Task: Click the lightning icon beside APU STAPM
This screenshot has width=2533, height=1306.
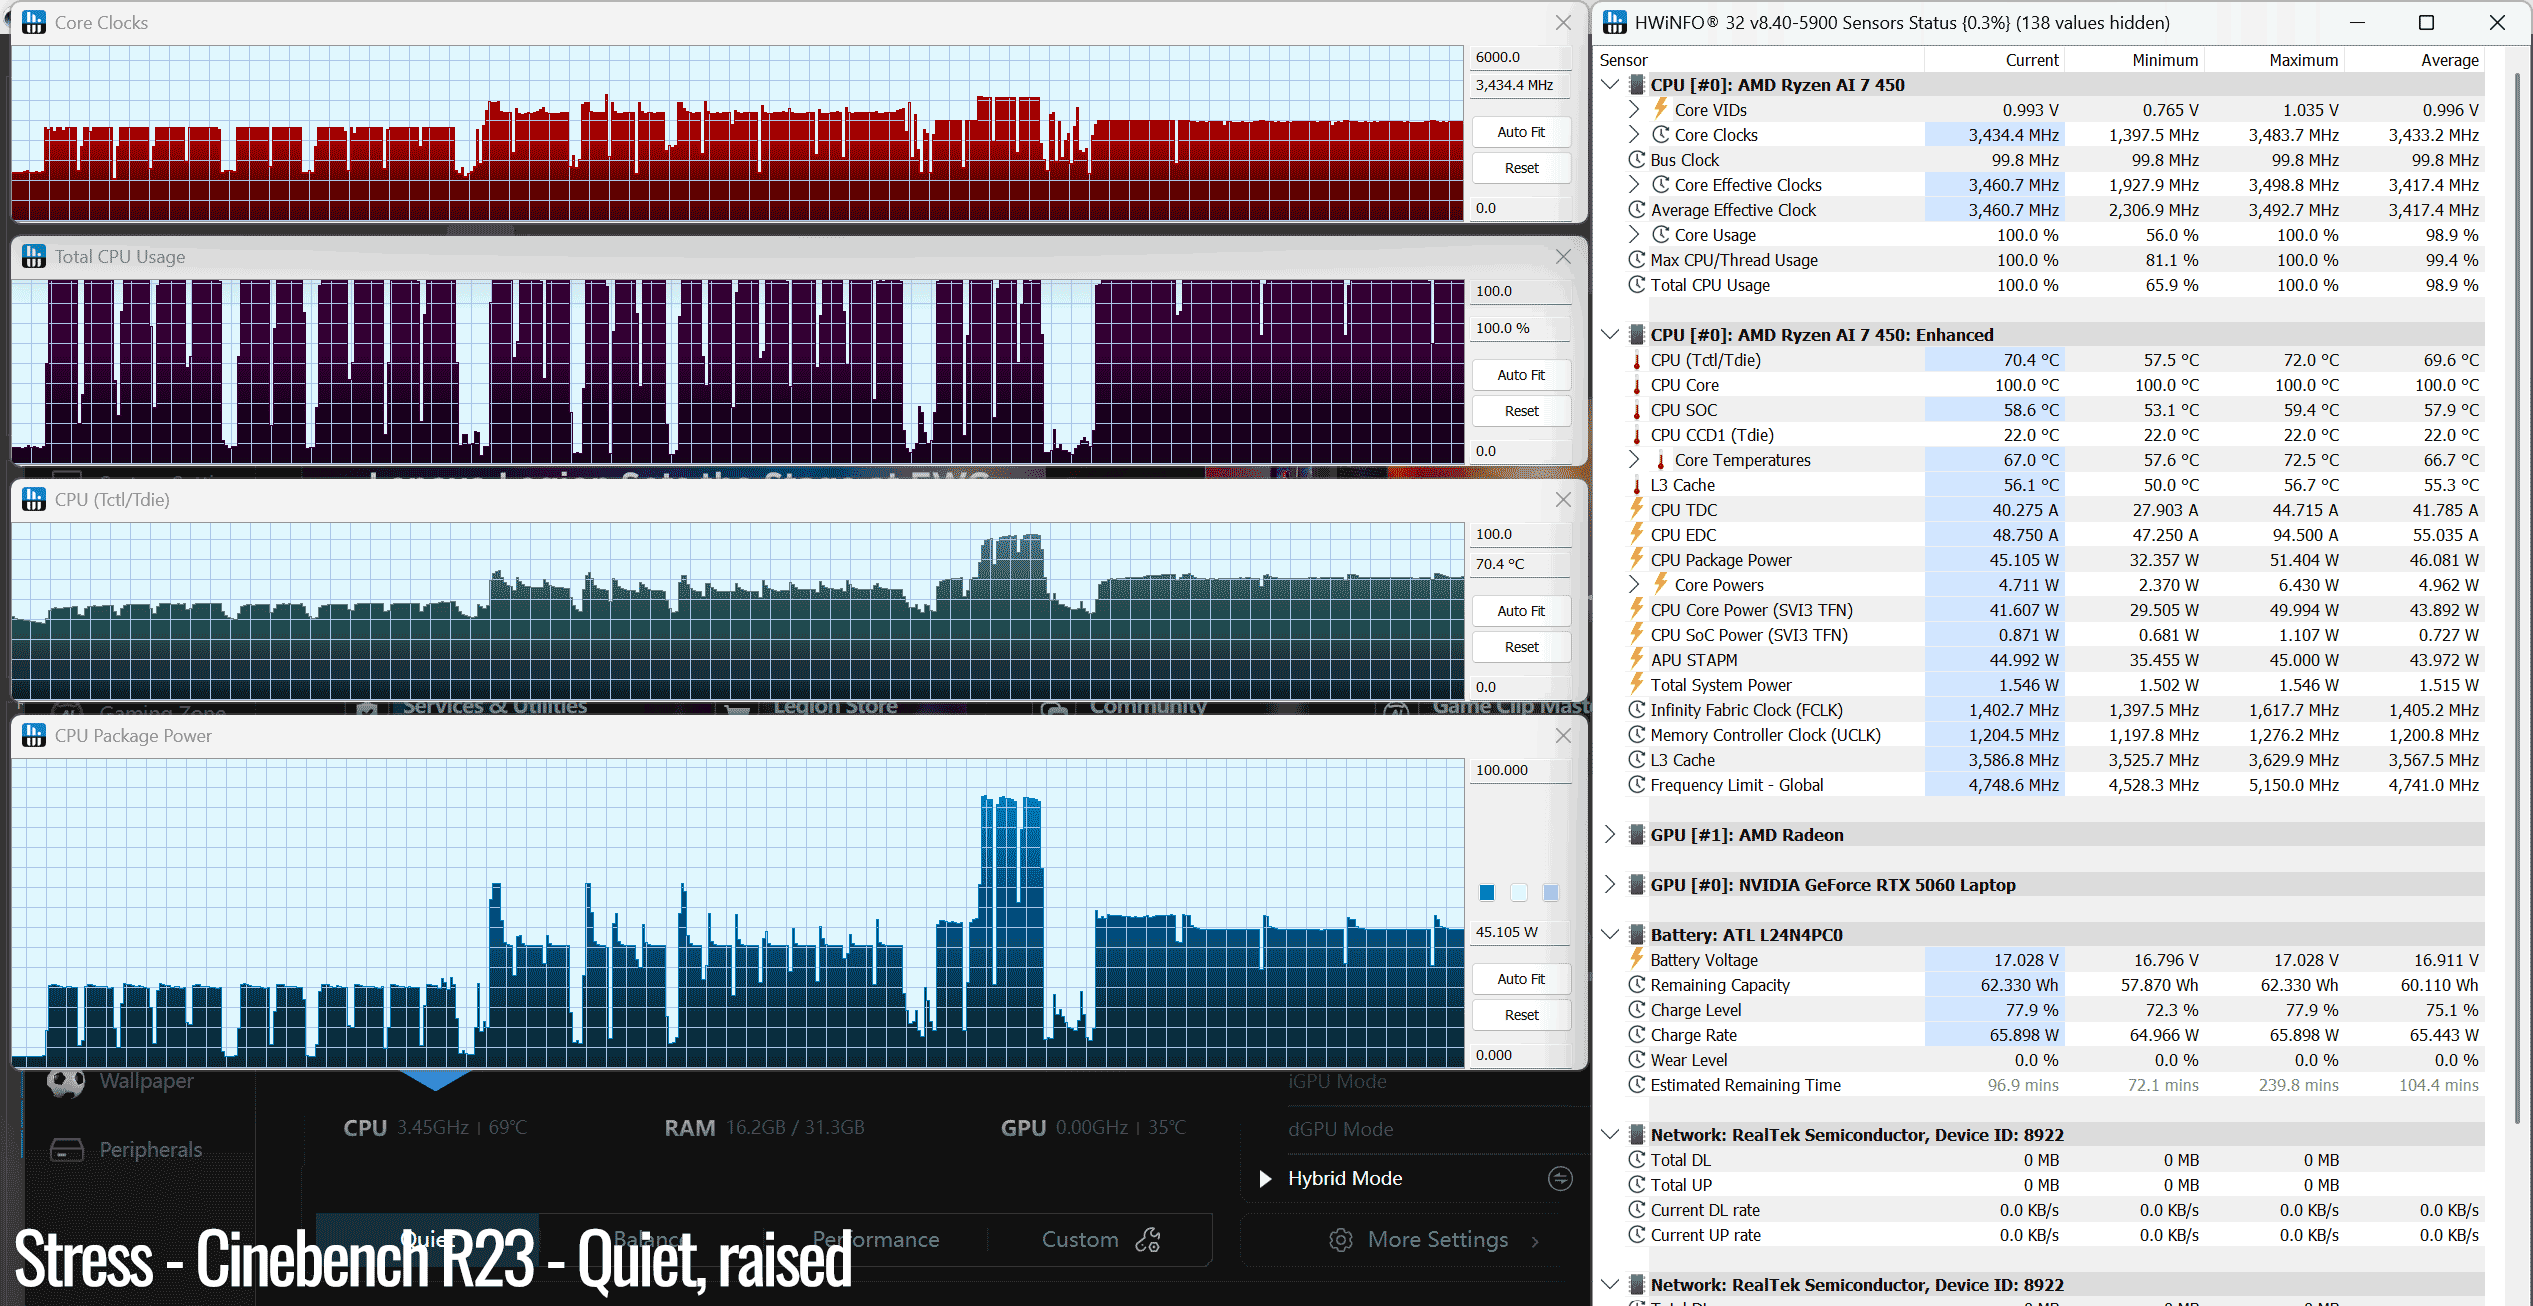Action: (x=1637, y=659)
